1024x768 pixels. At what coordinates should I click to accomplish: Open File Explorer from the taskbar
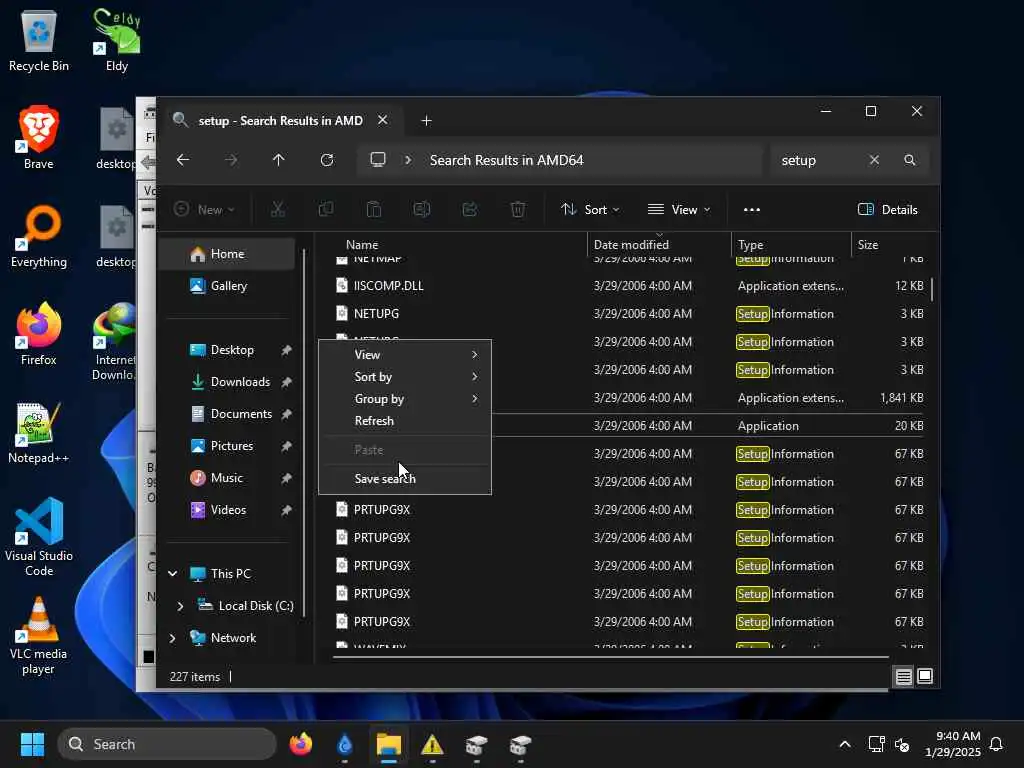point(389,744)
